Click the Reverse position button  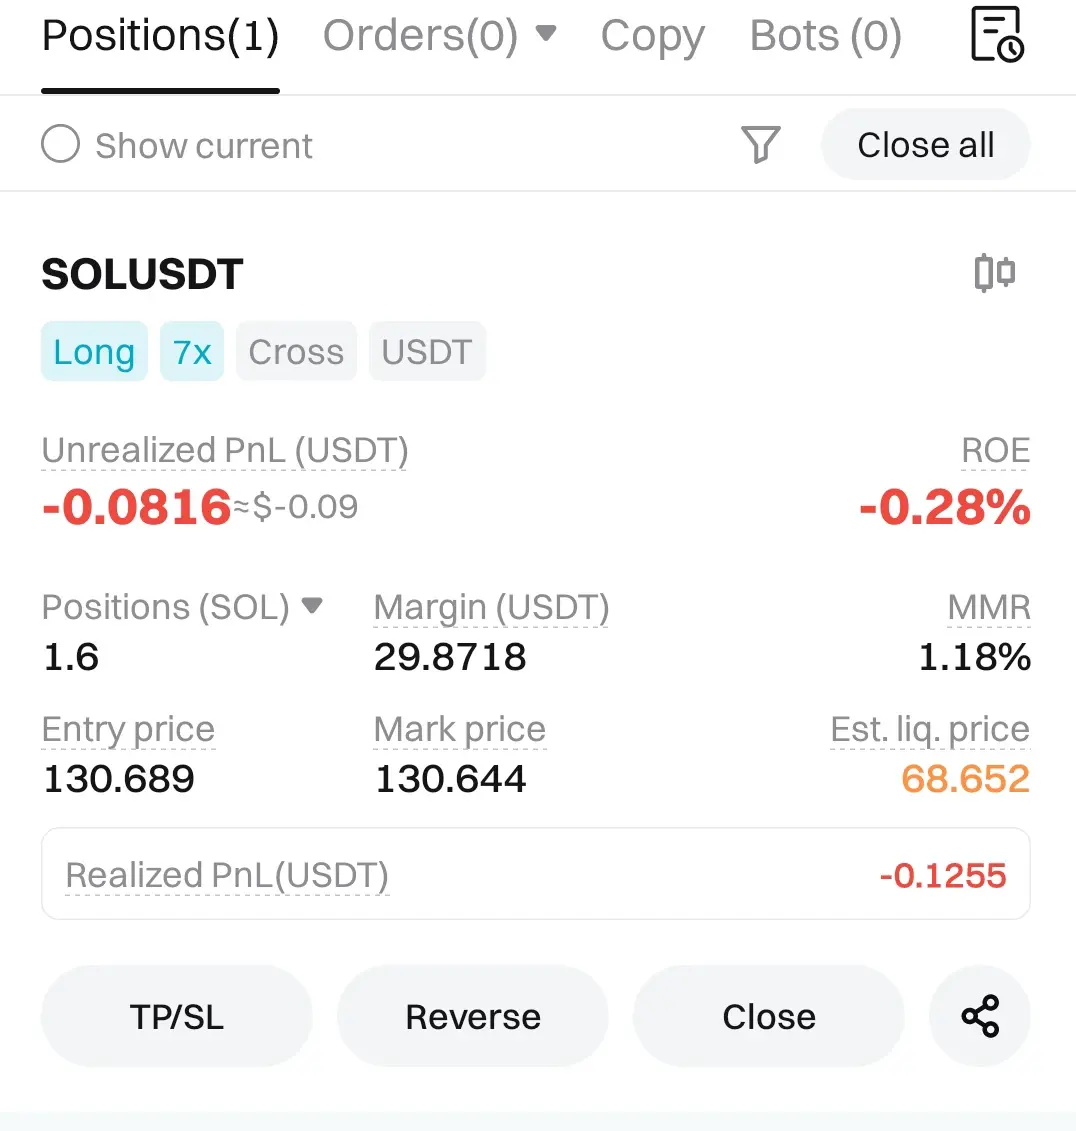(x=473, y=1016)
